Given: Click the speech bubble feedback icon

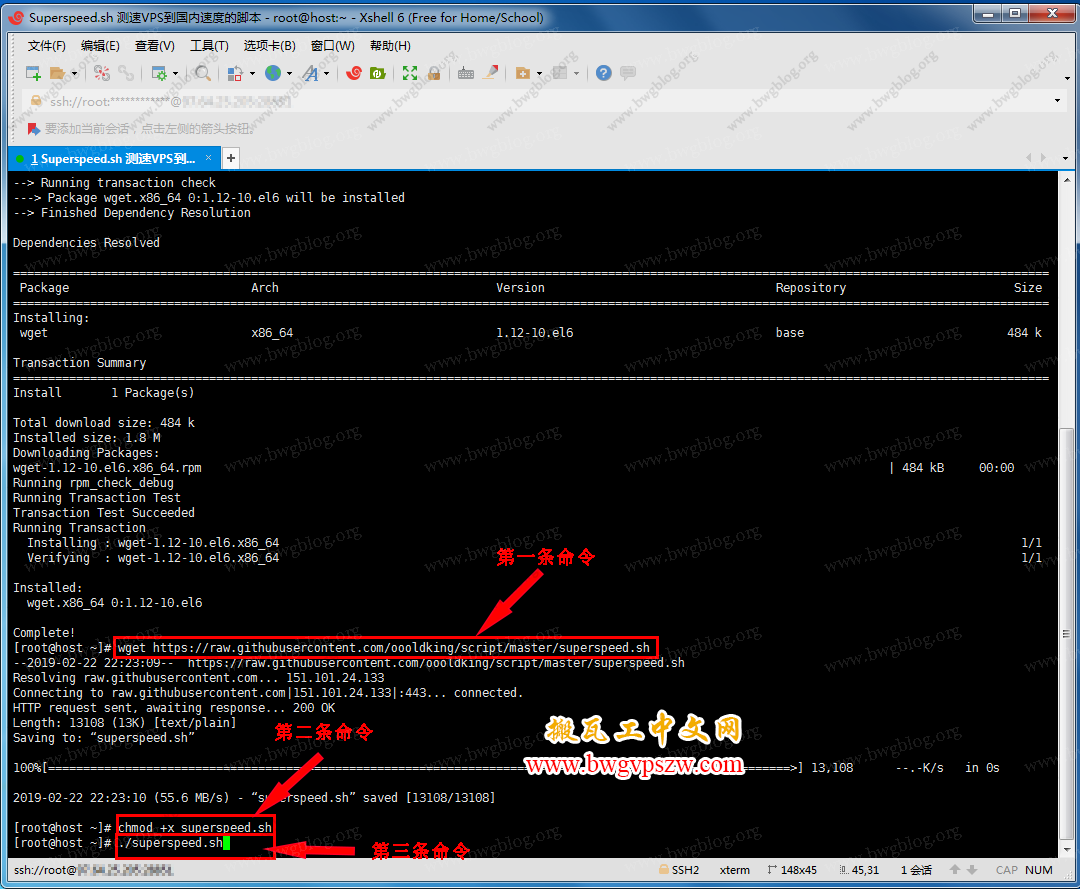Looking at the screenshot, I should pos(627,72).
